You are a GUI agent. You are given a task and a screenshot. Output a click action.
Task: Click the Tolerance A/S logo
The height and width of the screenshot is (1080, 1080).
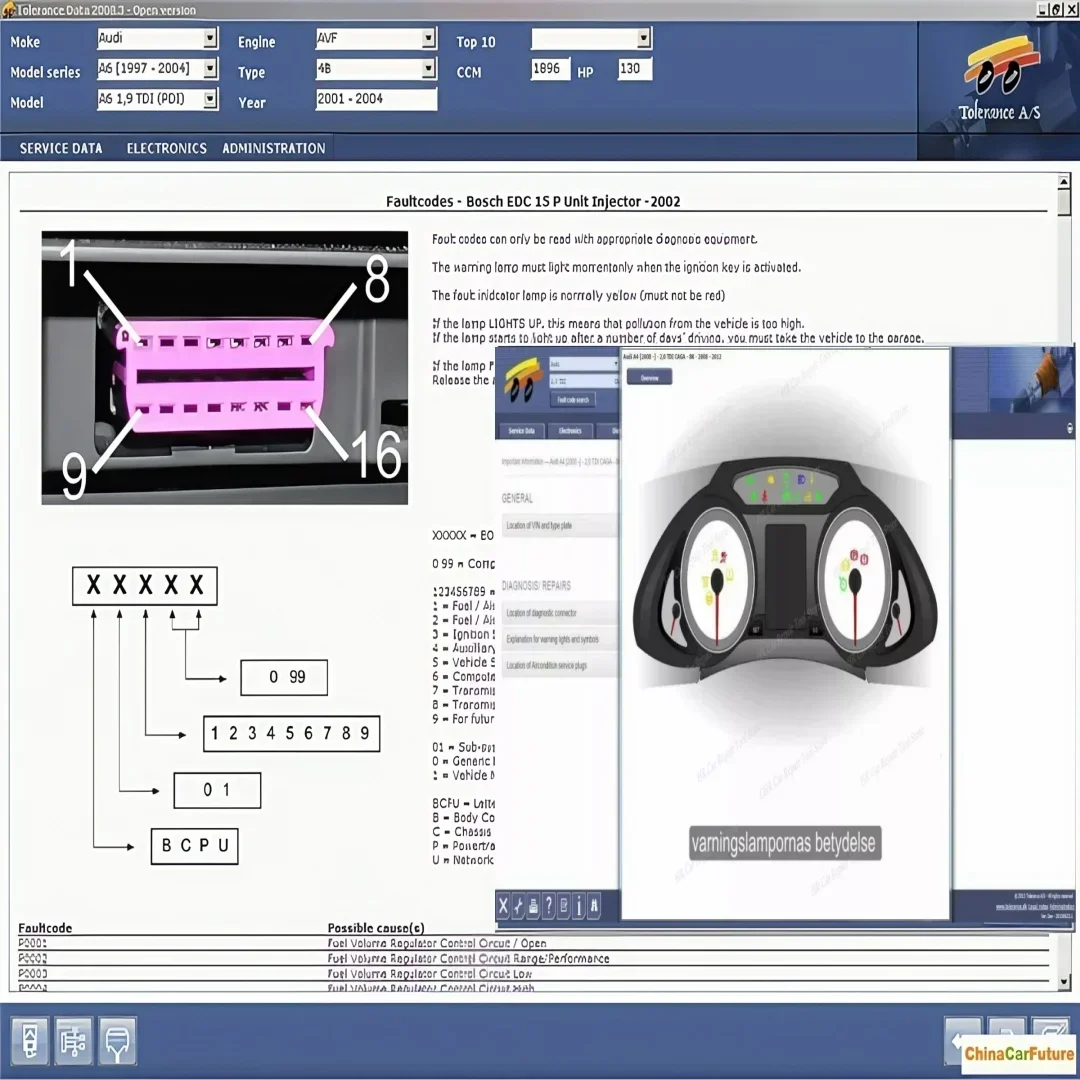click(999, 79)
